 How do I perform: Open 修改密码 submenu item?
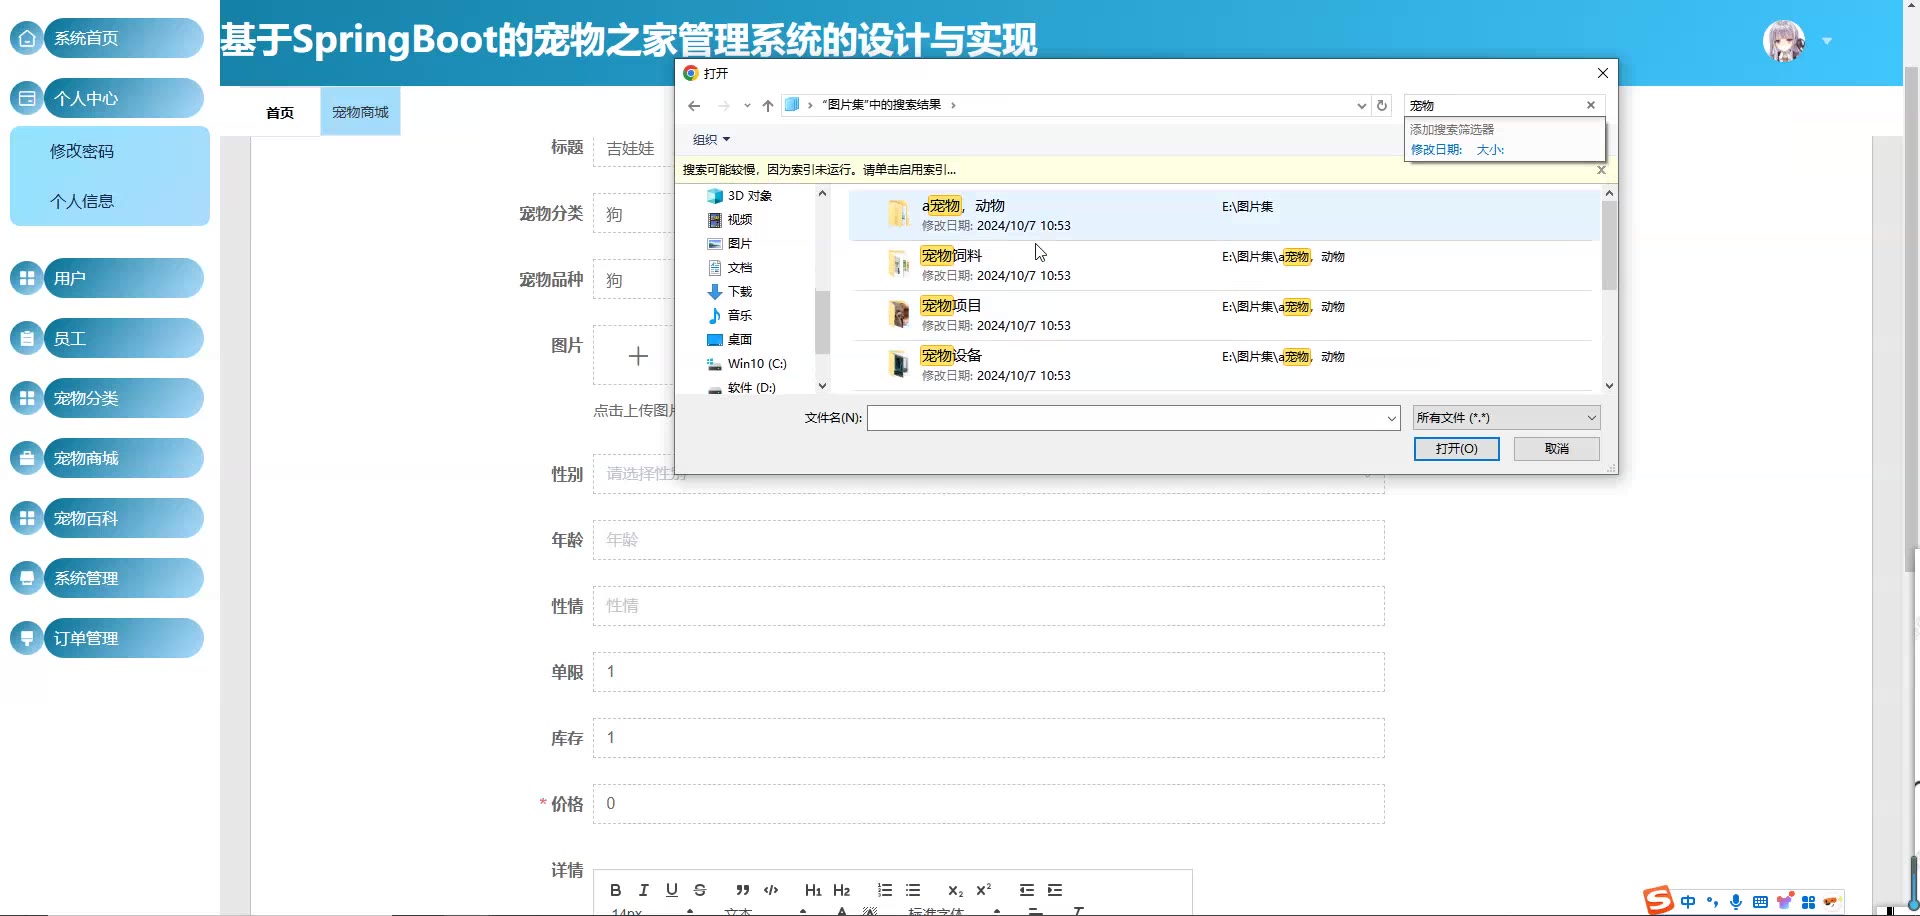82,151
